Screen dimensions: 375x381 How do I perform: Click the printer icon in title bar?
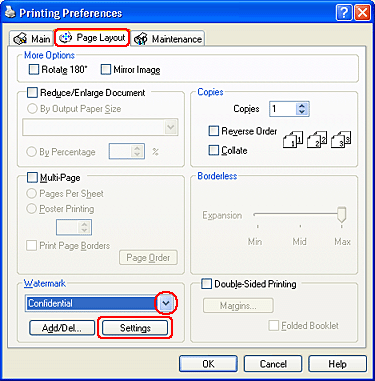pos(10,12)
